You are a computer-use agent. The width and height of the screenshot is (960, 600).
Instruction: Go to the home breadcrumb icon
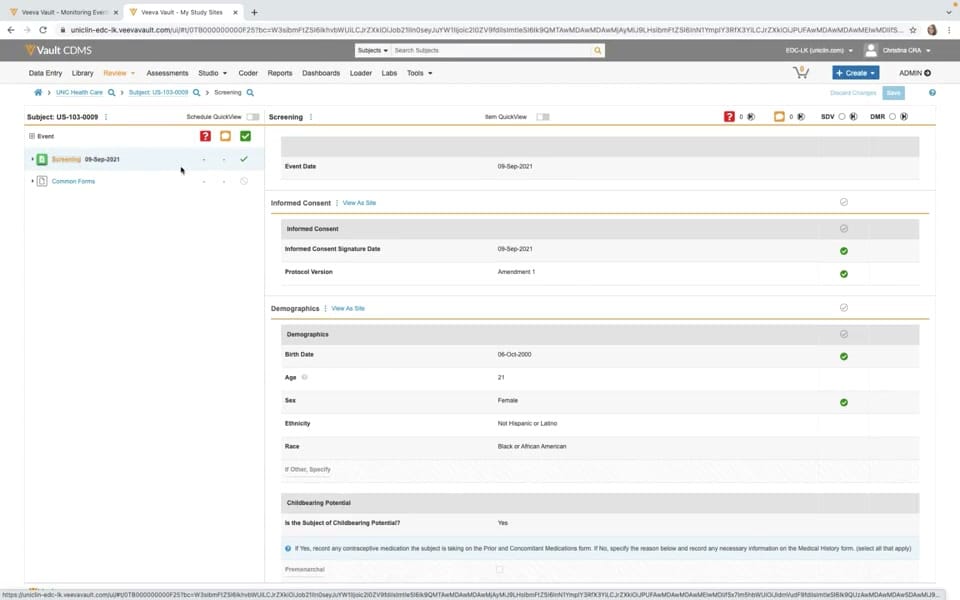tap(38, 92)
